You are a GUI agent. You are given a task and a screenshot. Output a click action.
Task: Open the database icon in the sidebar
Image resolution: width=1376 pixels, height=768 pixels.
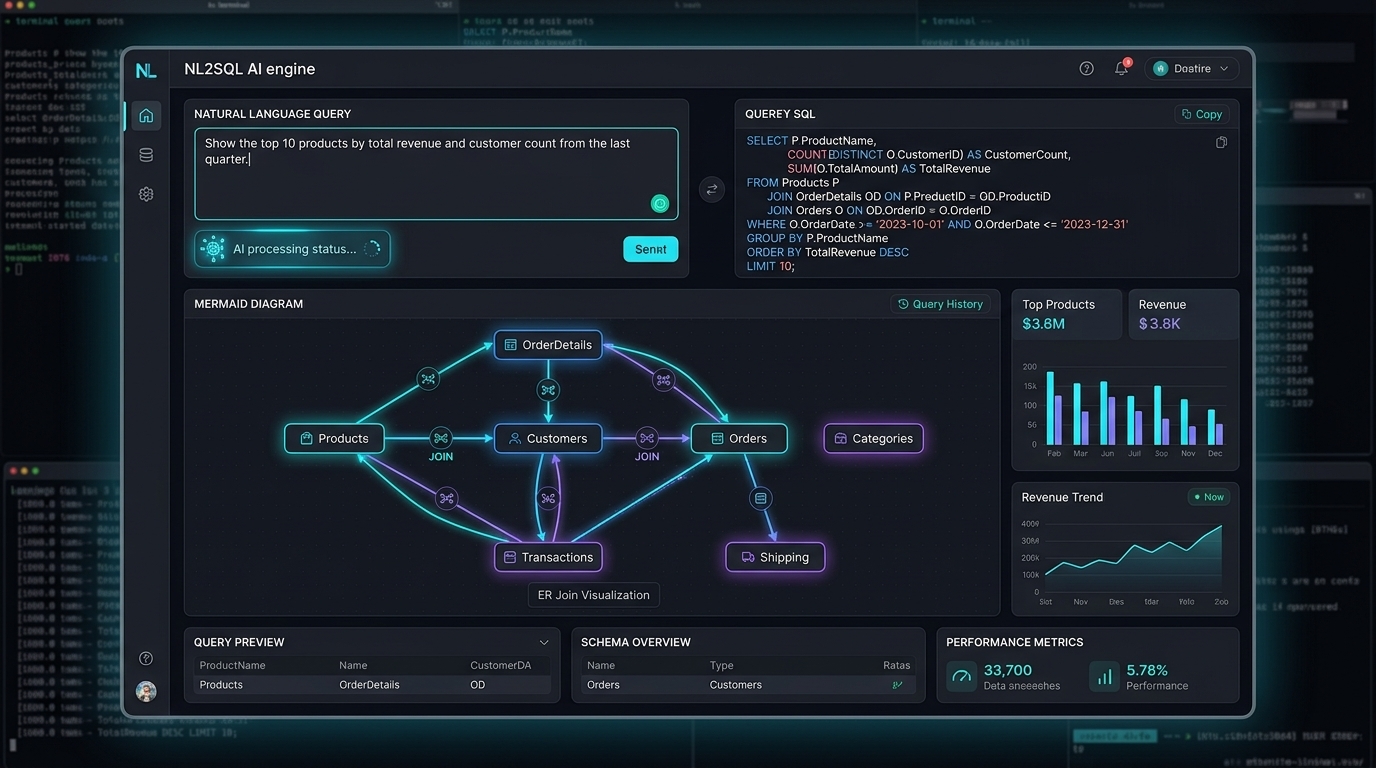click(x=146, y=155)
